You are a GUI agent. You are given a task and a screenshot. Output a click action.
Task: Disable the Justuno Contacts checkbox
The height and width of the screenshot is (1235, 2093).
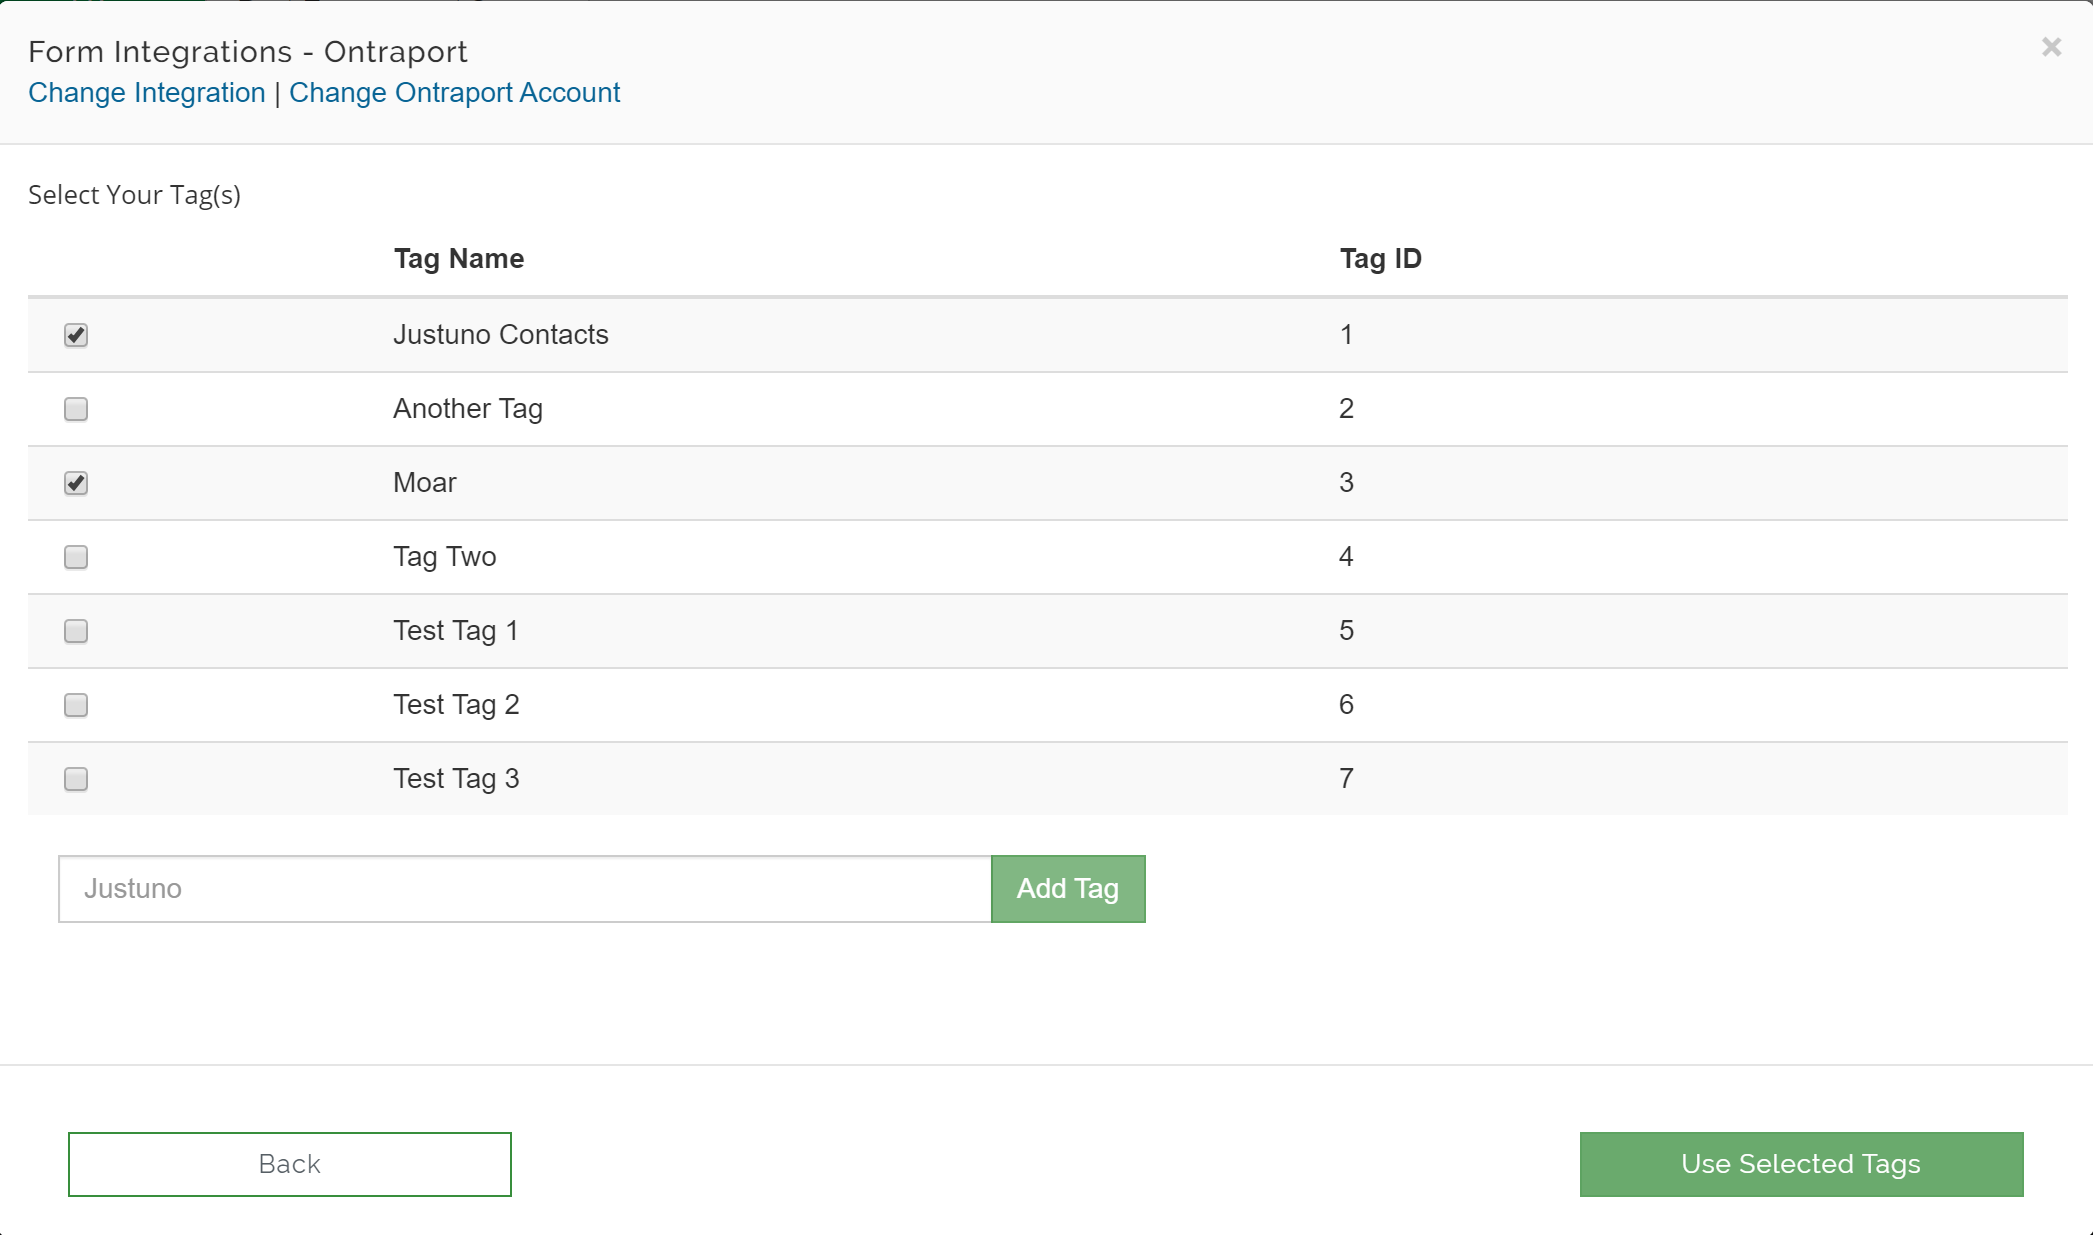pos(75,335)
